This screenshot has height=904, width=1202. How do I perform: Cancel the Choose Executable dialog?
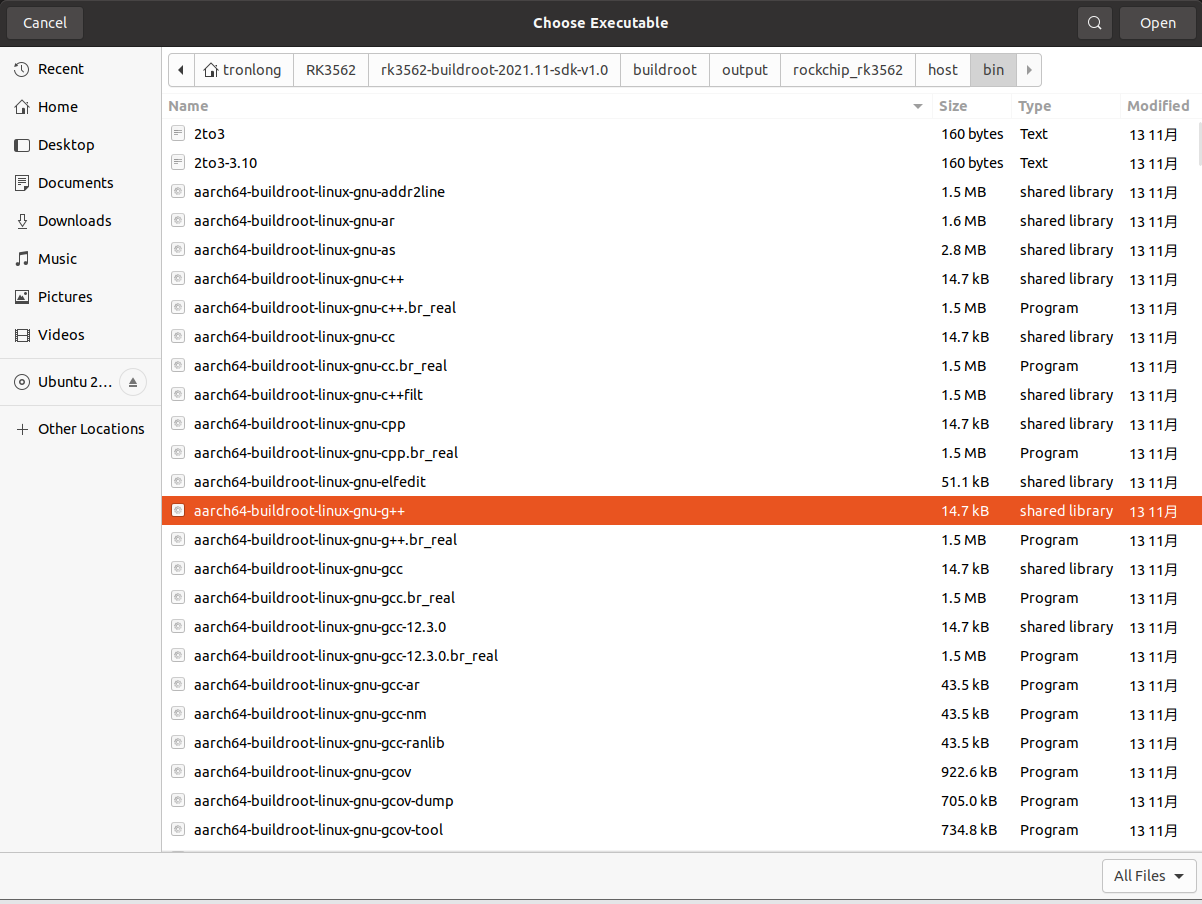point(45,23)
